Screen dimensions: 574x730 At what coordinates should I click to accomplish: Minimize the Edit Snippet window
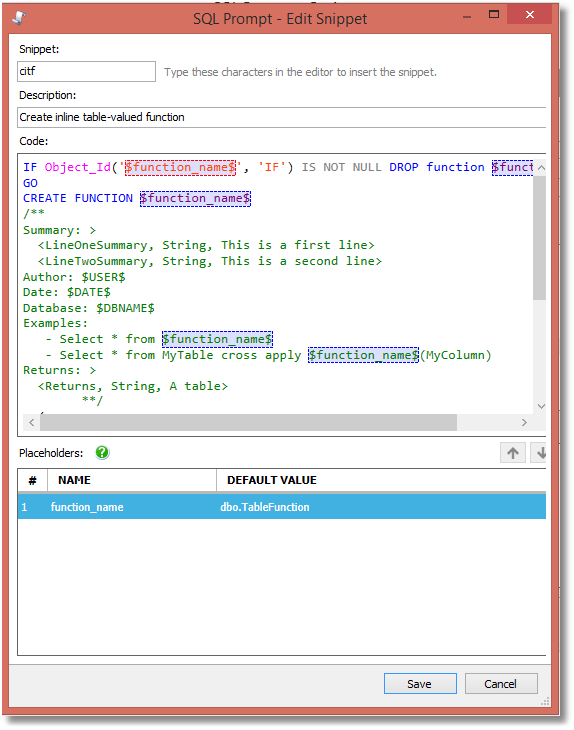467,17
